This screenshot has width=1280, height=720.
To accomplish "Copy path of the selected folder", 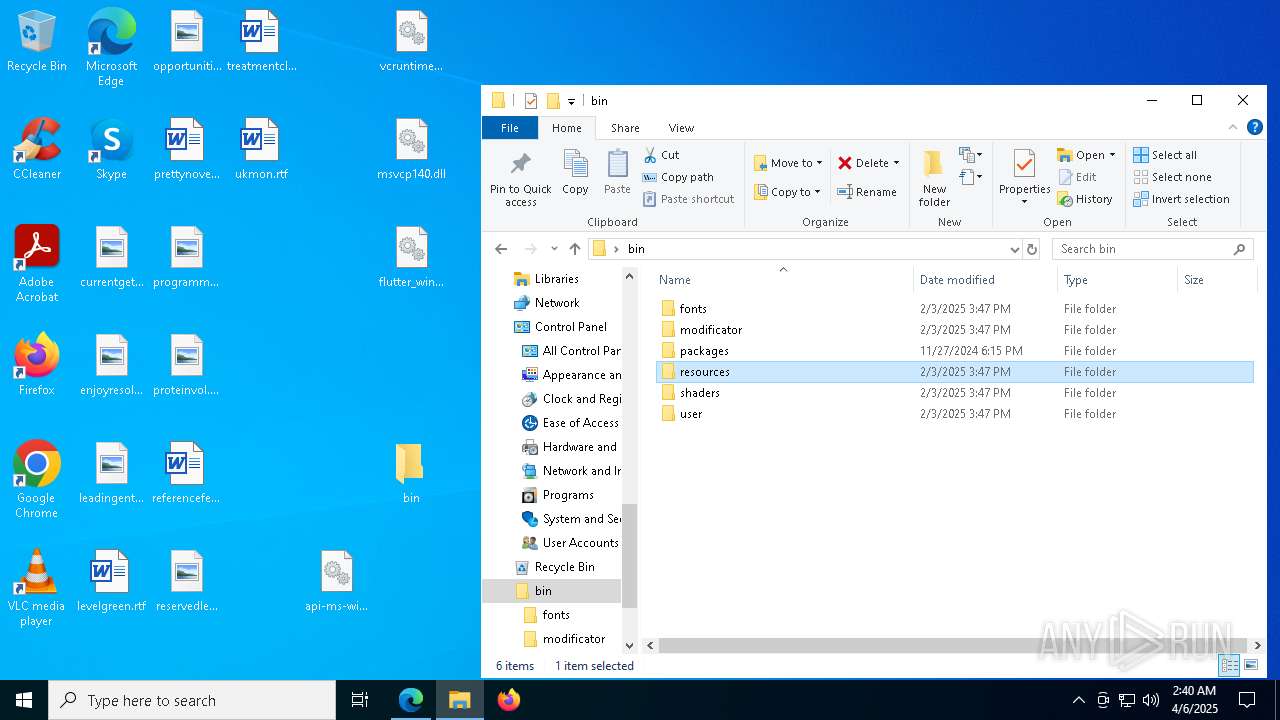I will click(677, 177).
